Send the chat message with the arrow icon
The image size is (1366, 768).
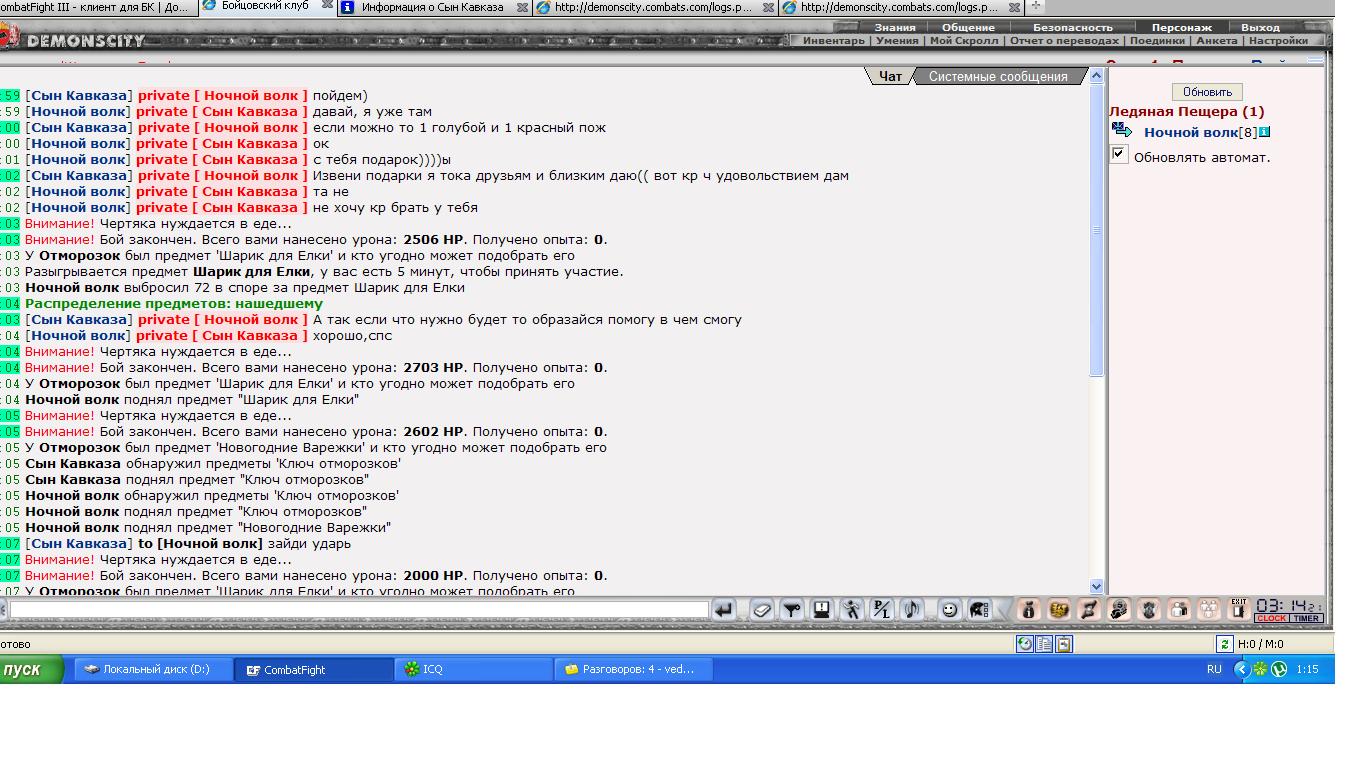pyautogui.click(x=724, y=609)
